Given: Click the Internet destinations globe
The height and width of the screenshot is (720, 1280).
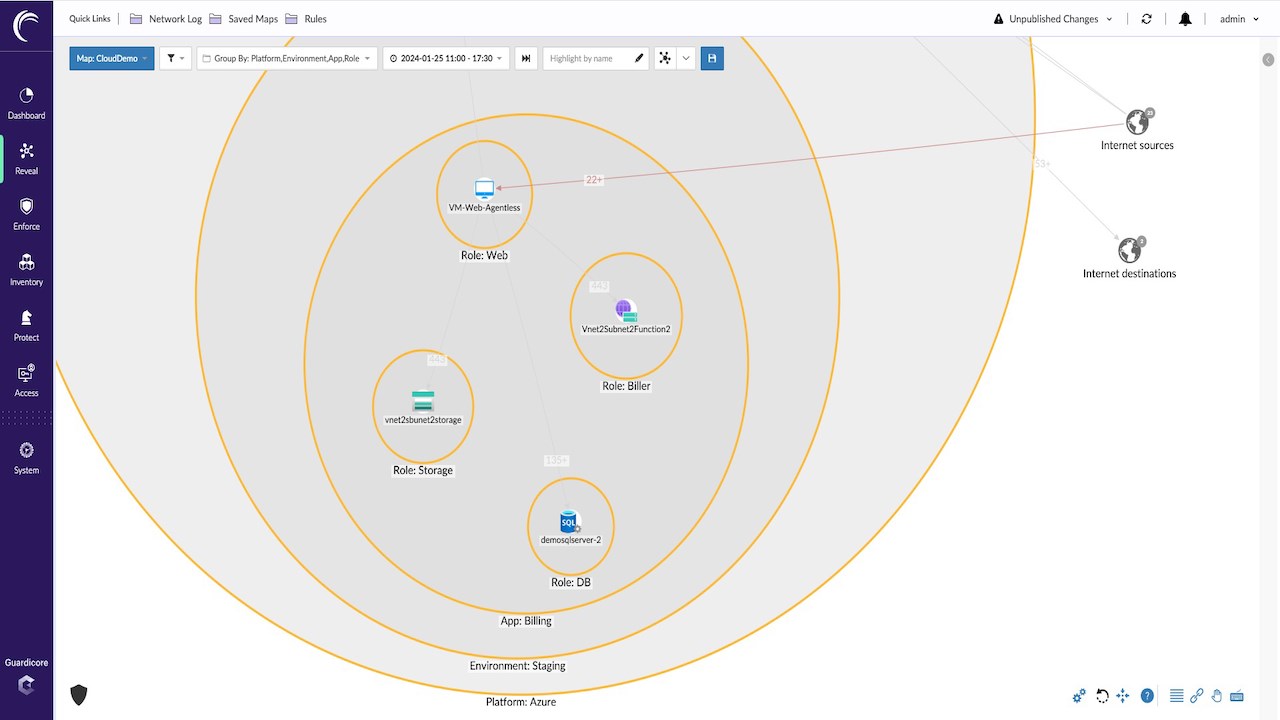Looking at the screenshot, I should click(x=1129, y=249).
